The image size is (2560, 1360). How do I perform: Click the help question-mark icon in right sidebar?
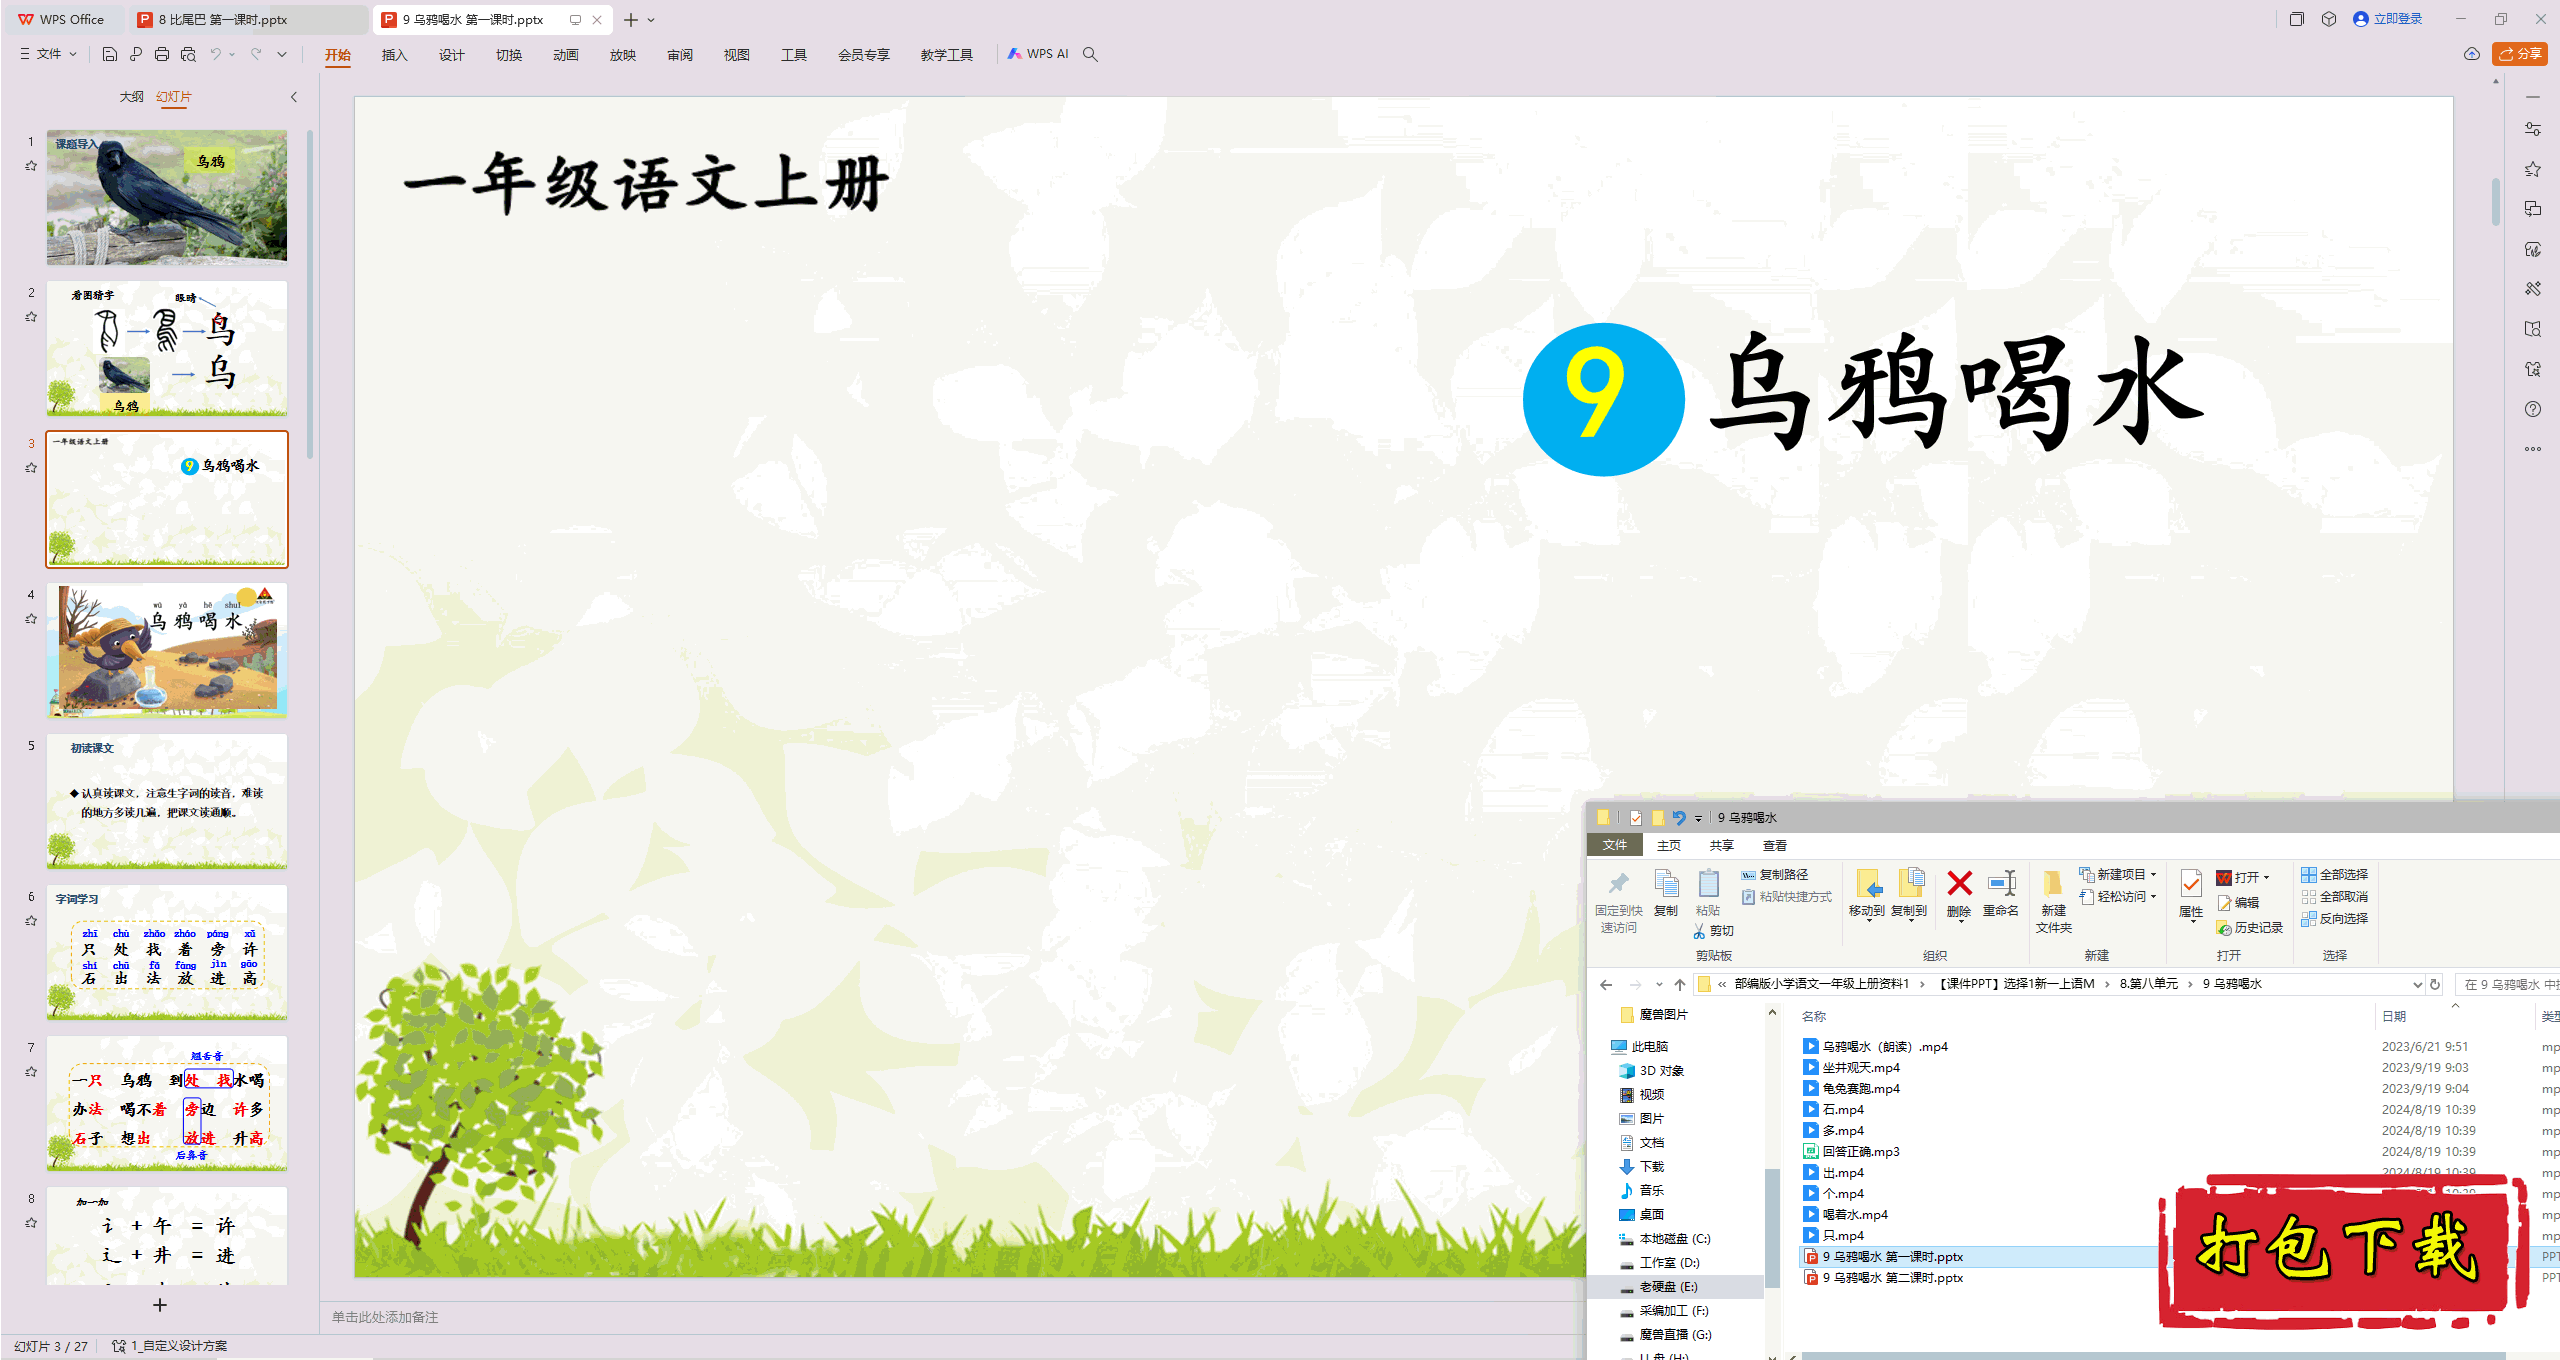click(x=2533, y=409)
